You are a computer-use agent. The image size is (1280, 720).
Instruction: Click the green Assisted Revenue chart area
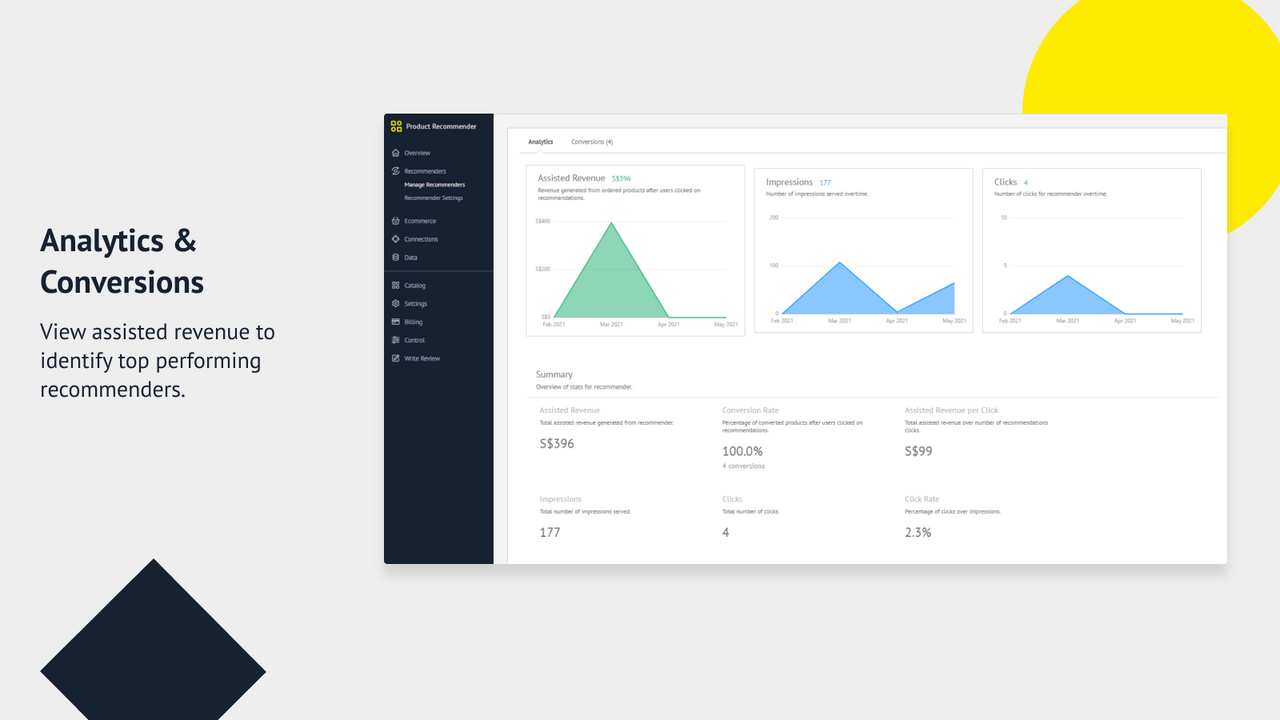(x=611, y=280)
